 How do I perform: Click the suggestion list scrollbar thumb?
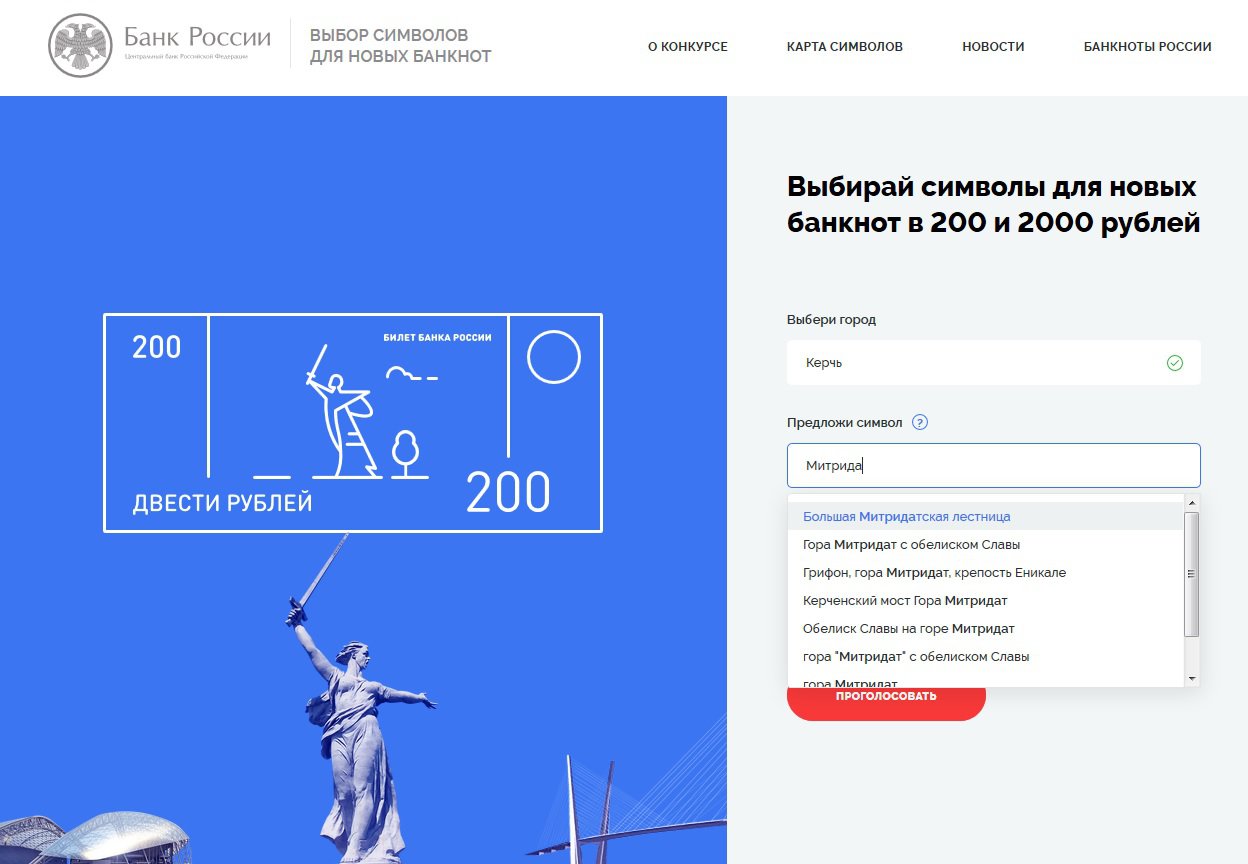tap(1191, 574)
